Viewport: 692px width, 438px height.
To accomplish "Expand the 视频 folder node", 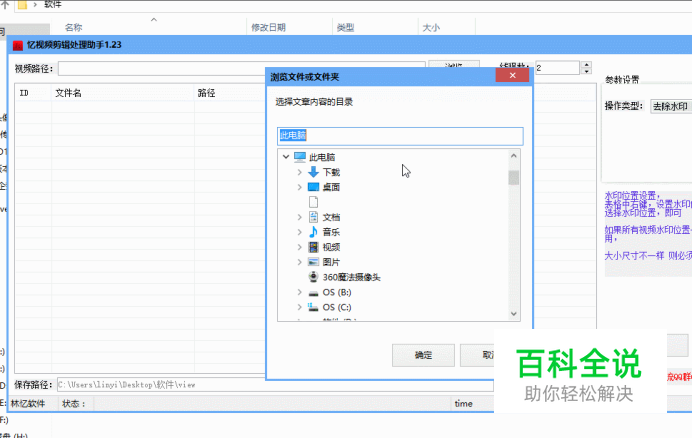I will point(300,247).
